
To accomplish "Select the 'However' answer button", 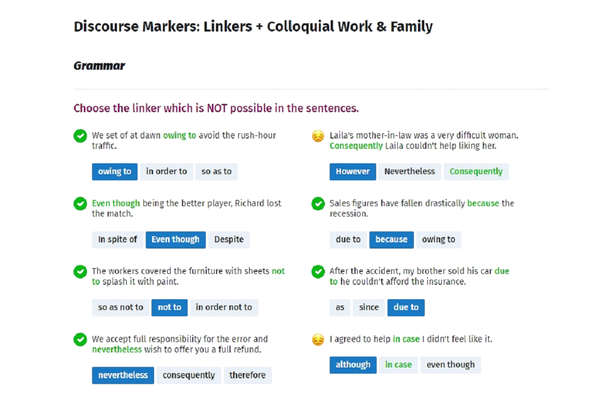I will pos(352,171).
